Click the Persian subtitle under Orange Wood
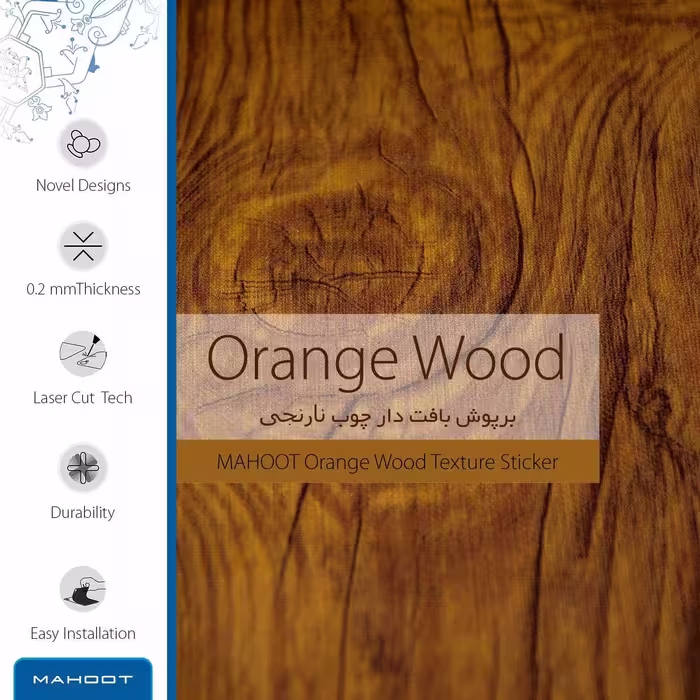This screenshot has height=700, width=700. (388, 417)
